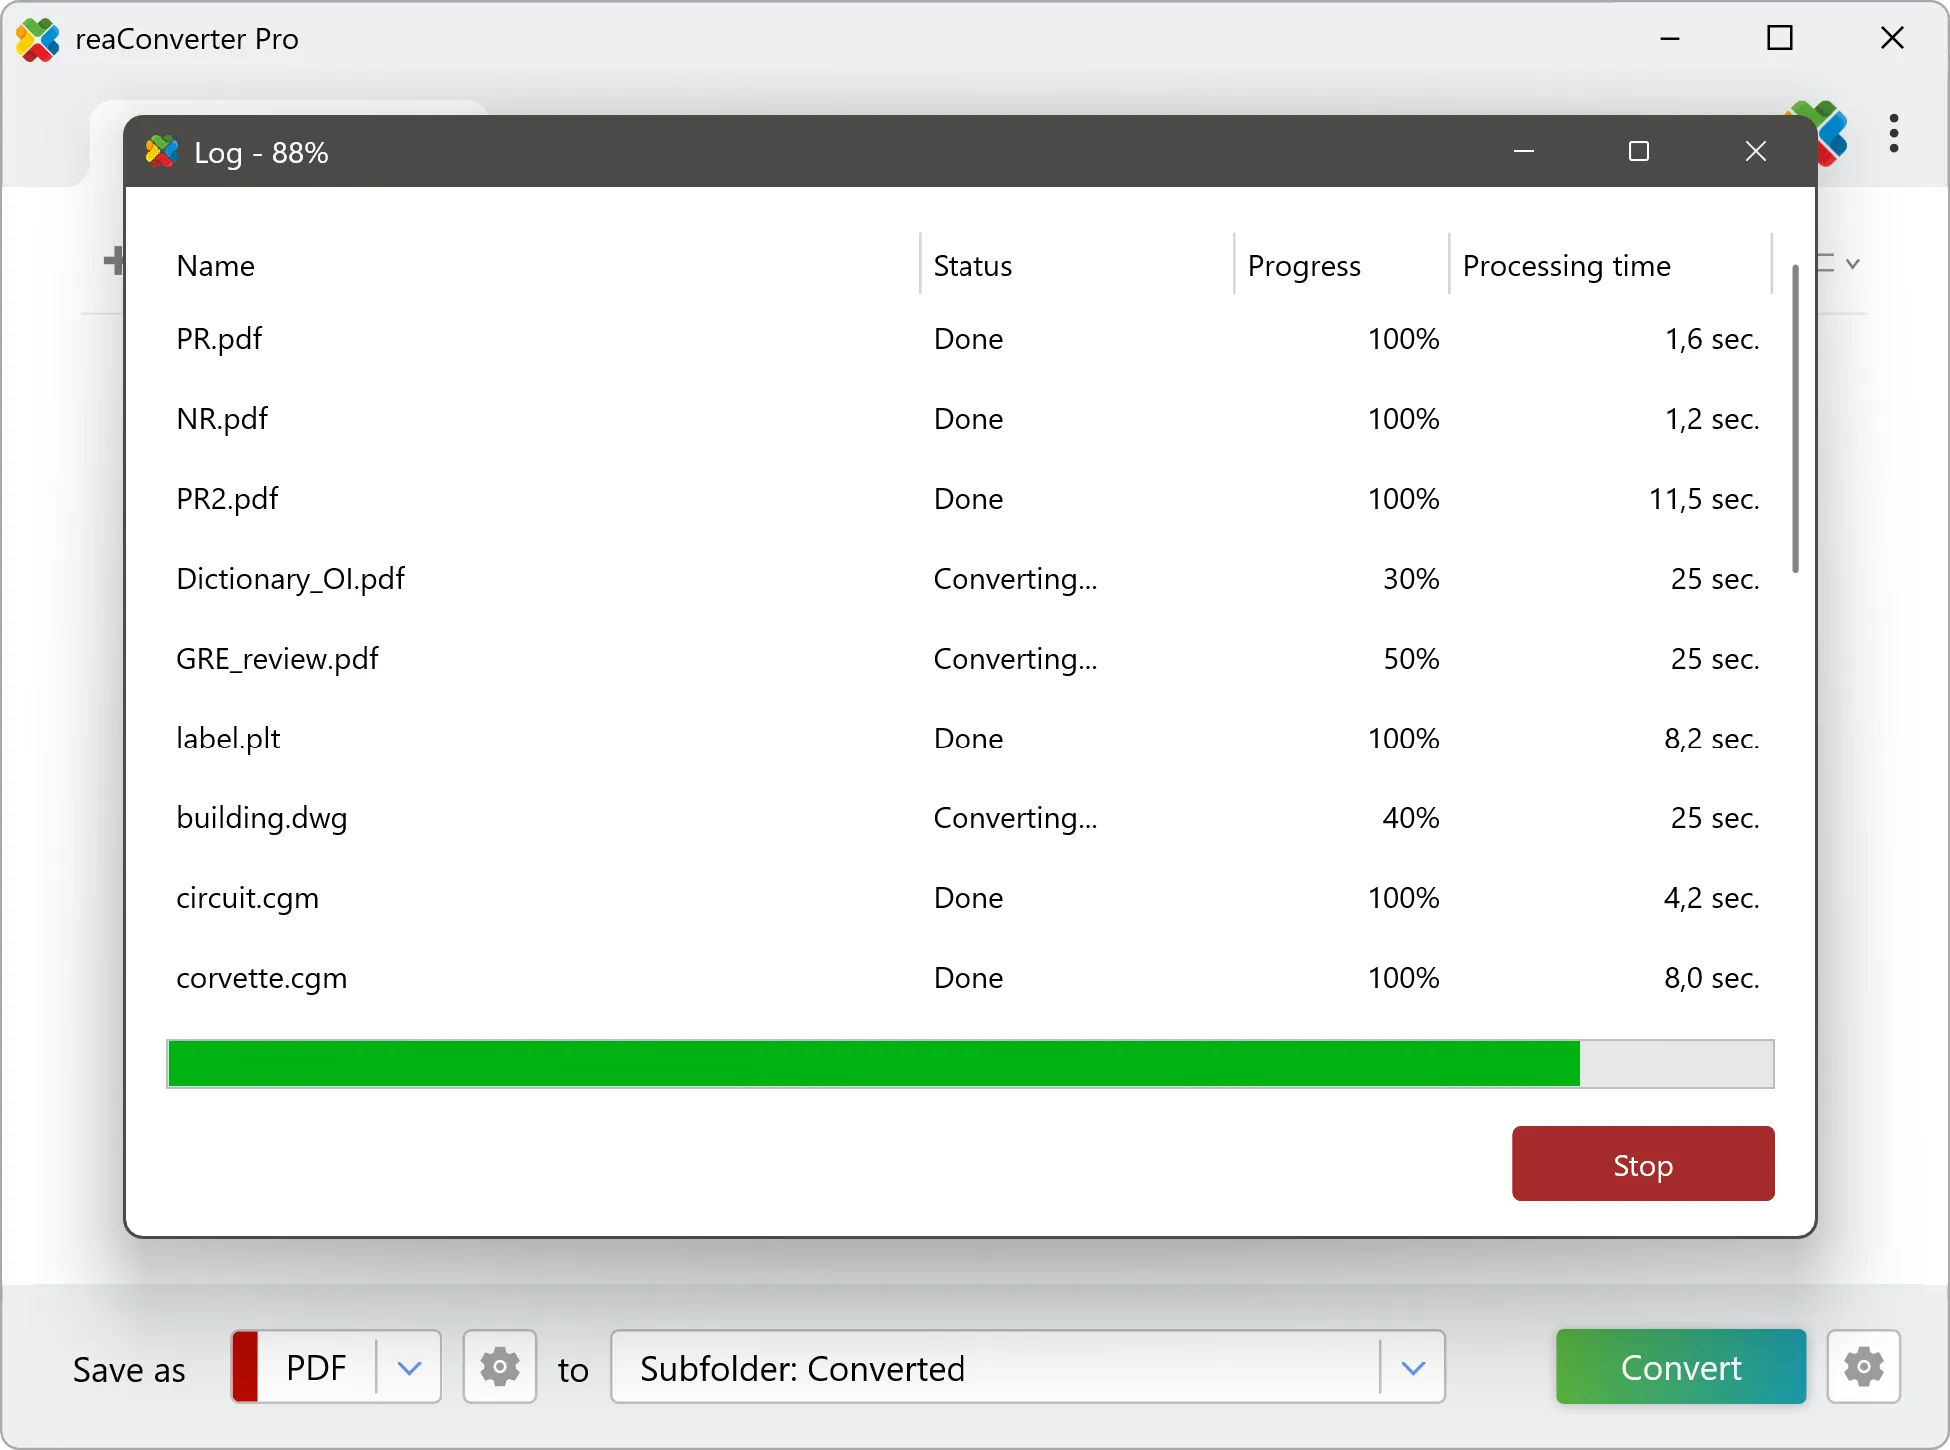
Task: Sort files by the Processing time column header
Action: coord(1566,265)
